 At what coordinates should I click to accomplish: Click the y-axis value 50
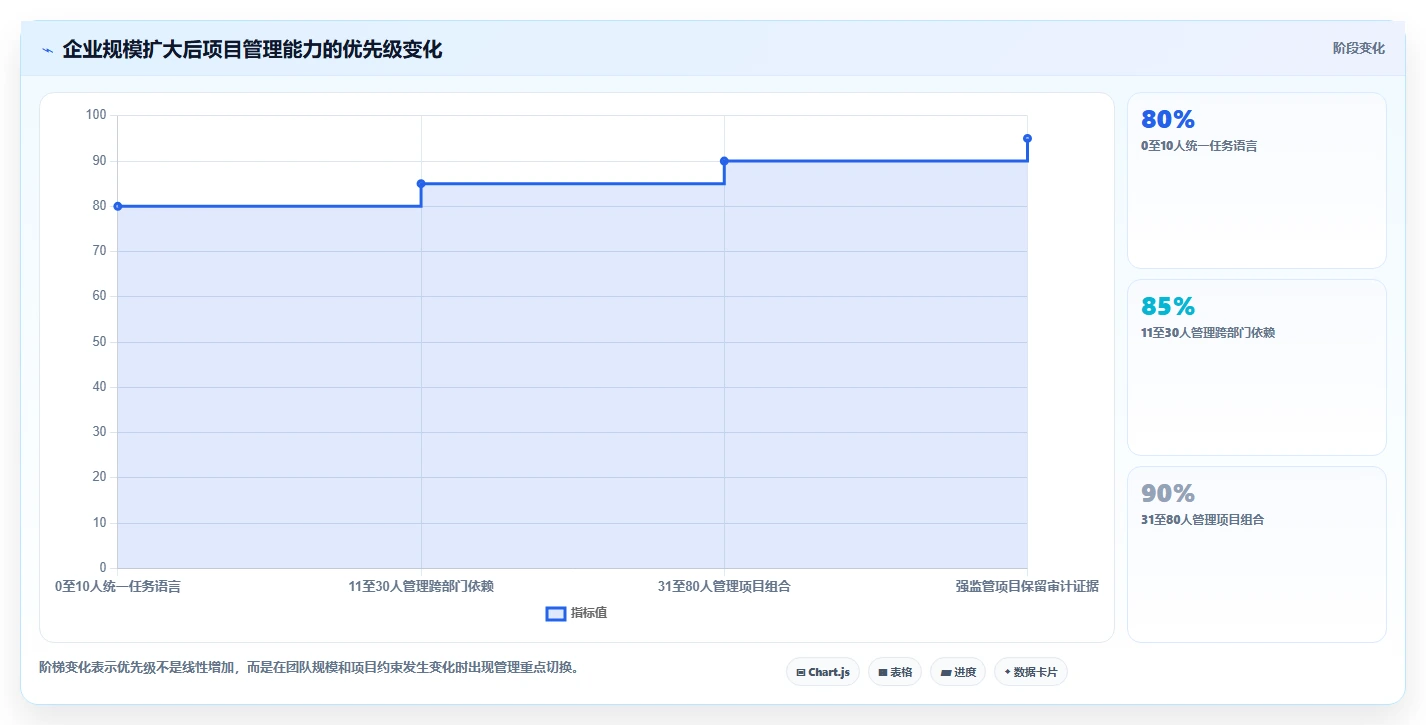(x=99, y=342)
